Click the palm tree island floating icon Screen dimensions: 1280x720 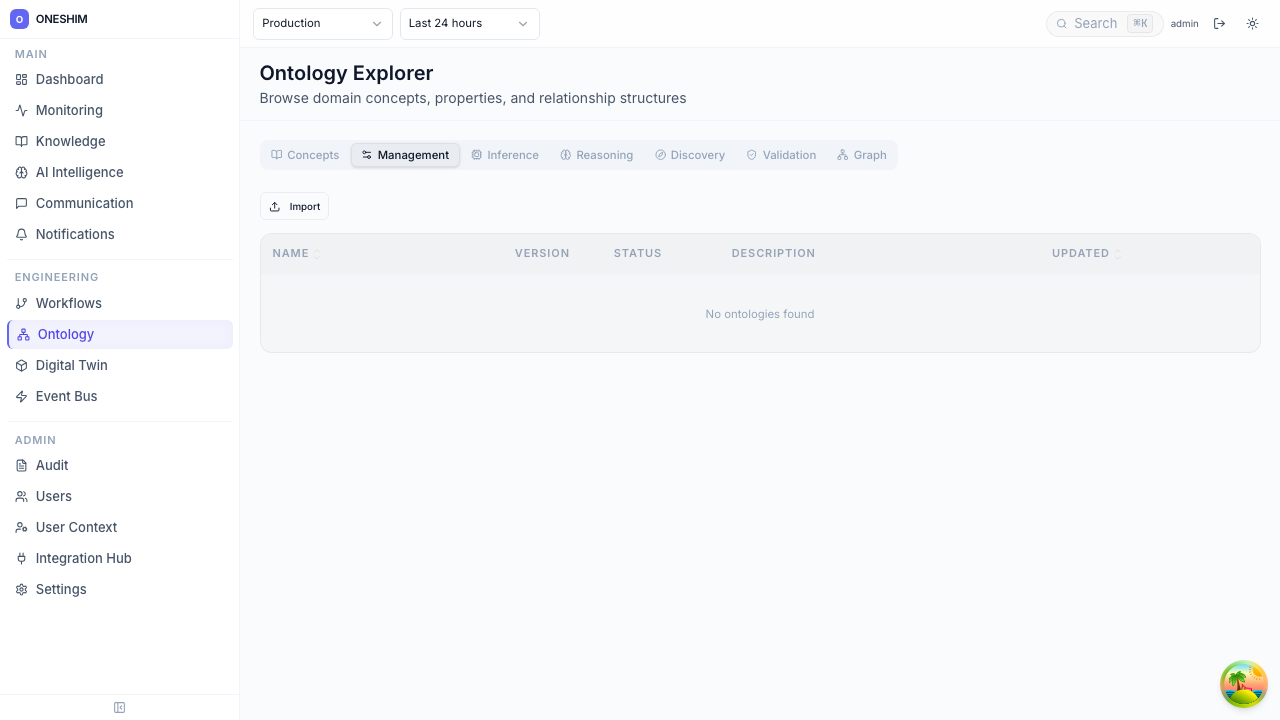point(1244,684)
